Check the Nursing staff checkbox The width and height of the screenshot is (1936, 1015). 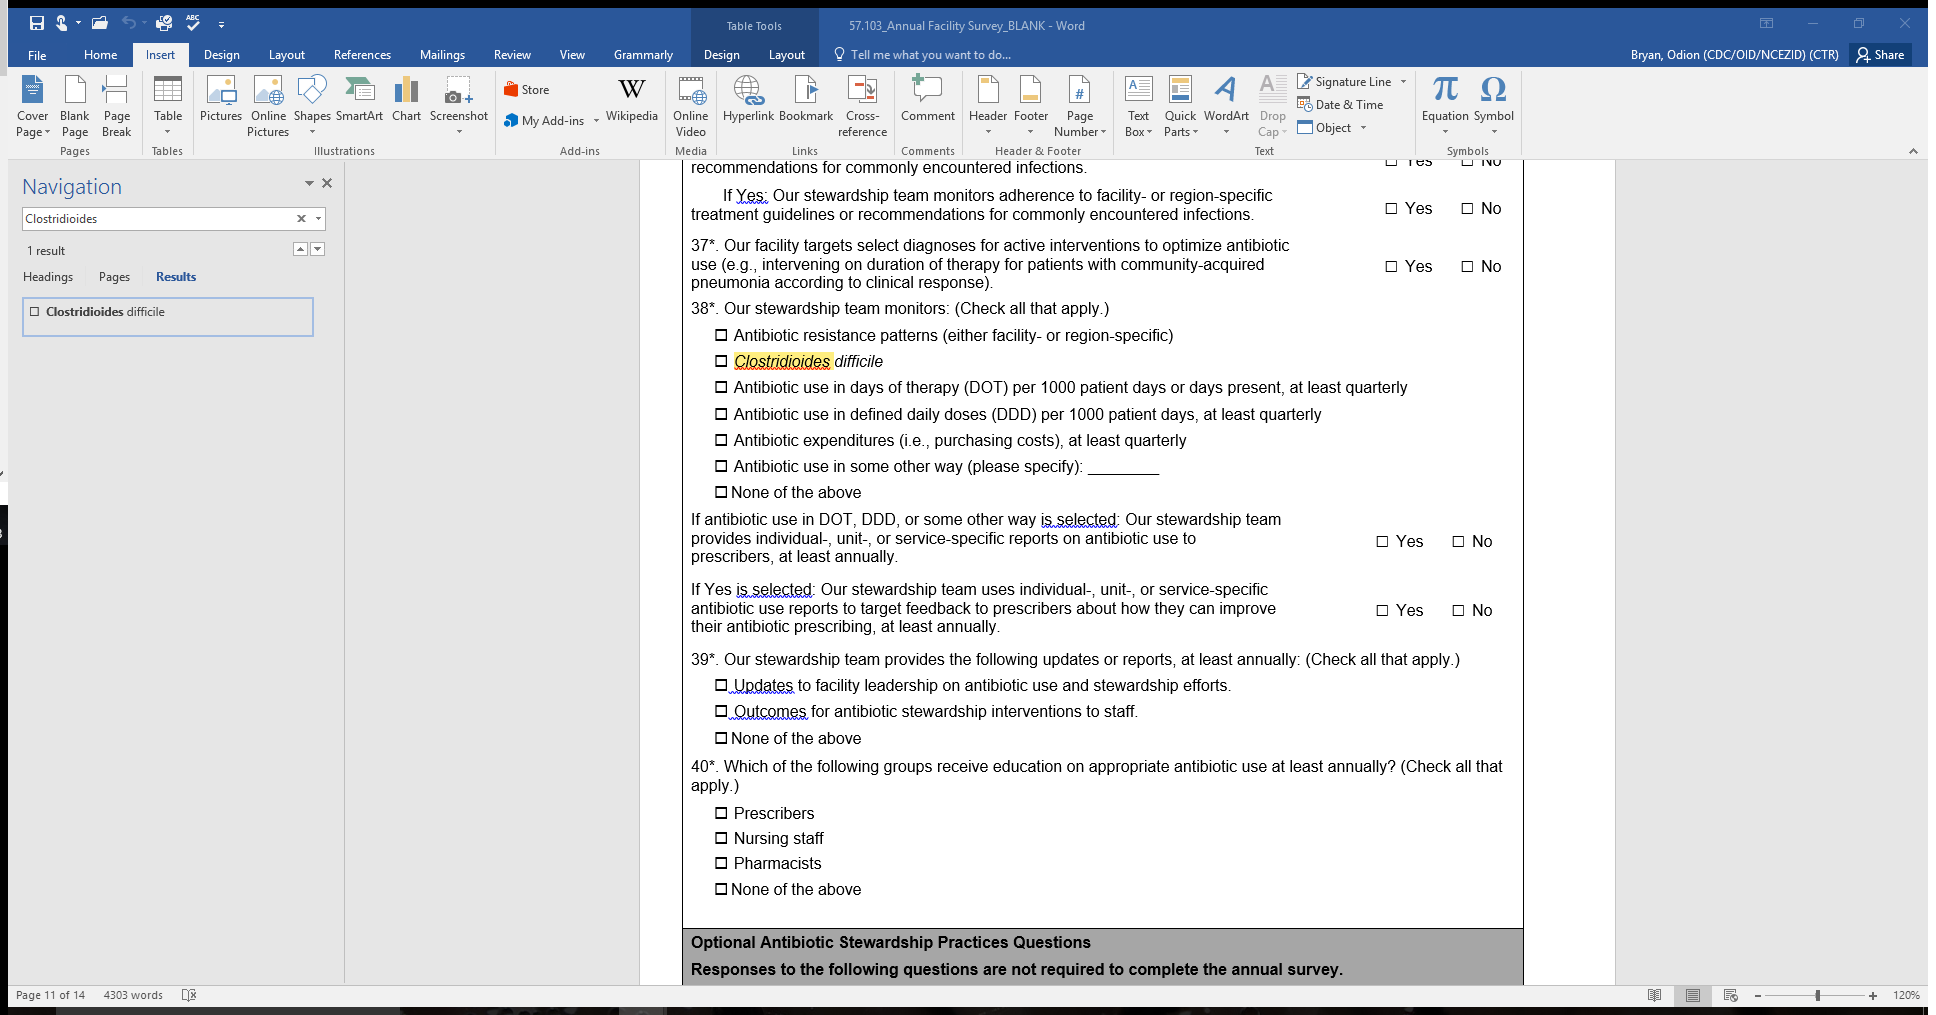721,839
